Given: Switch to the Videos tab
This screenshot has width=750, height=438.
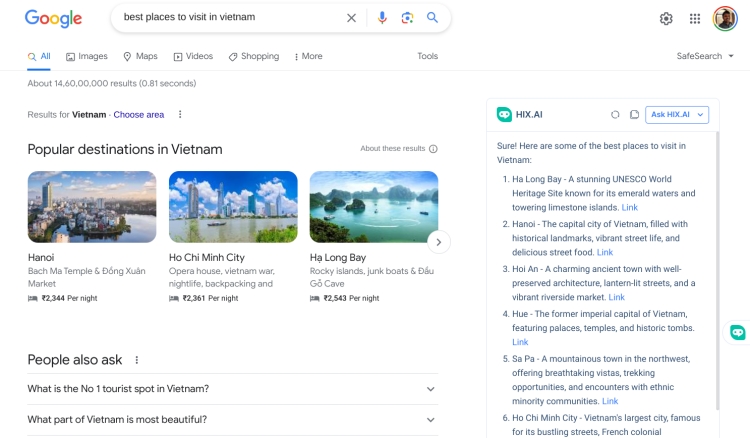Looking at the screenshot, I should pos(193,56).
